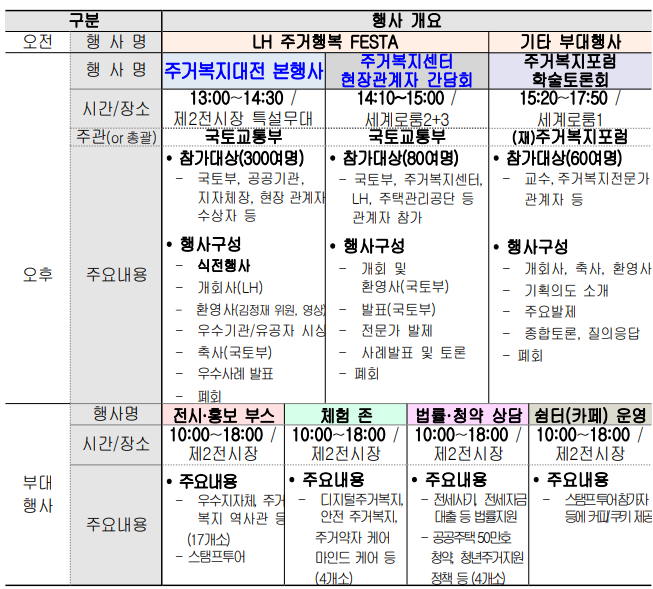This screenshot has width=653, height=589.
Task: Click the '행사 개요' header cell
Action: click(x=407, y=20)
